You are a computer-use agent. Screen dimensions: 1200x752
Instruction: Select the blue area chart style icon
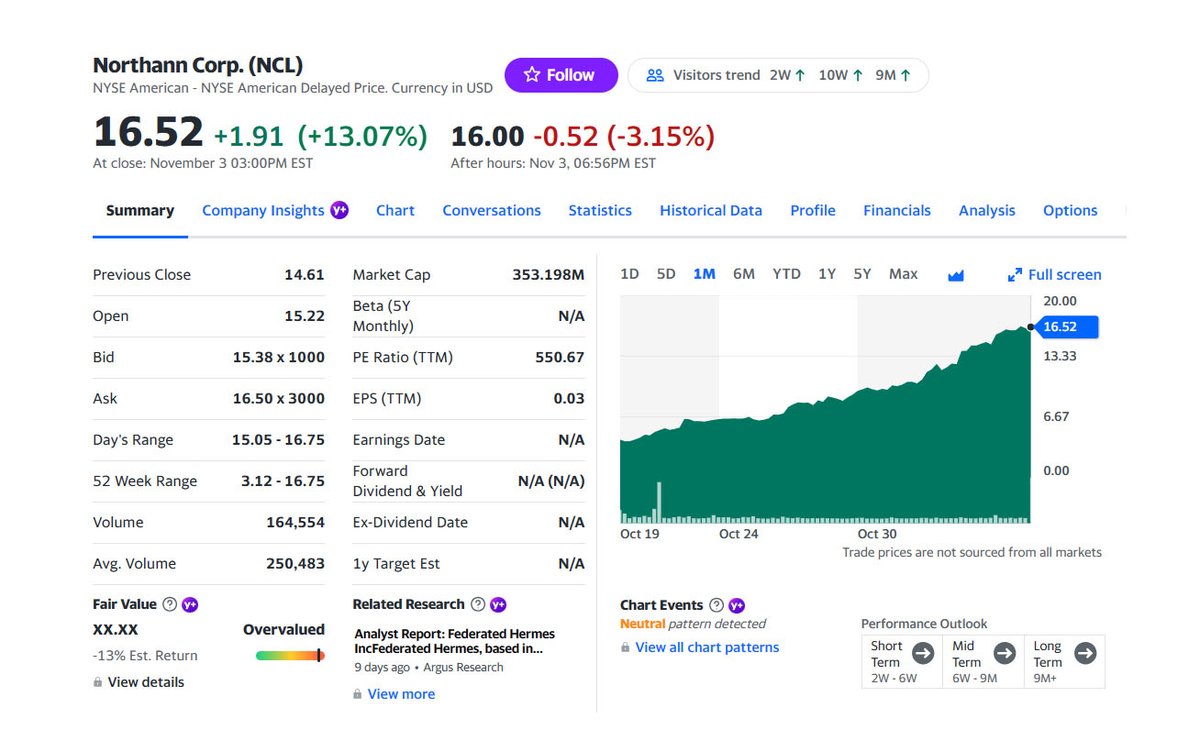click(x=956, y=273)
